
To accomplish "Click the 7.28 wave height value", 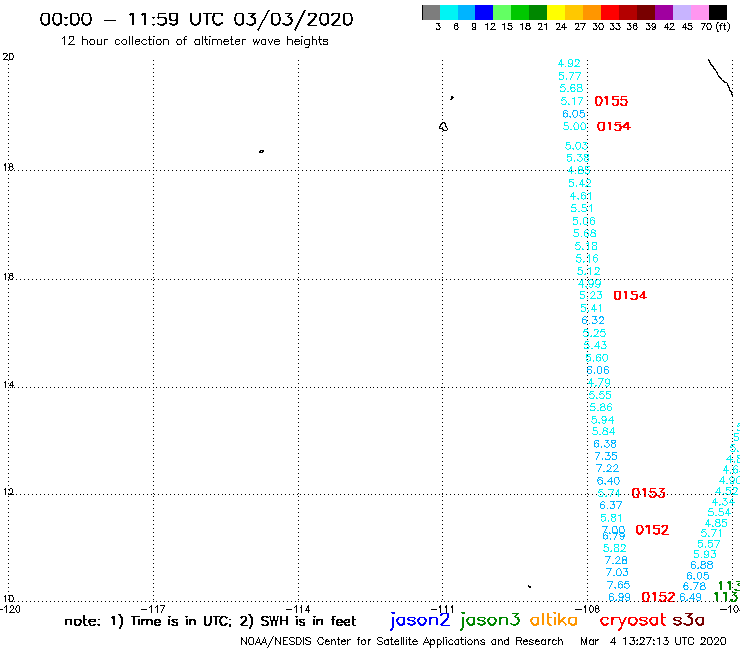I will click(616, 560).
